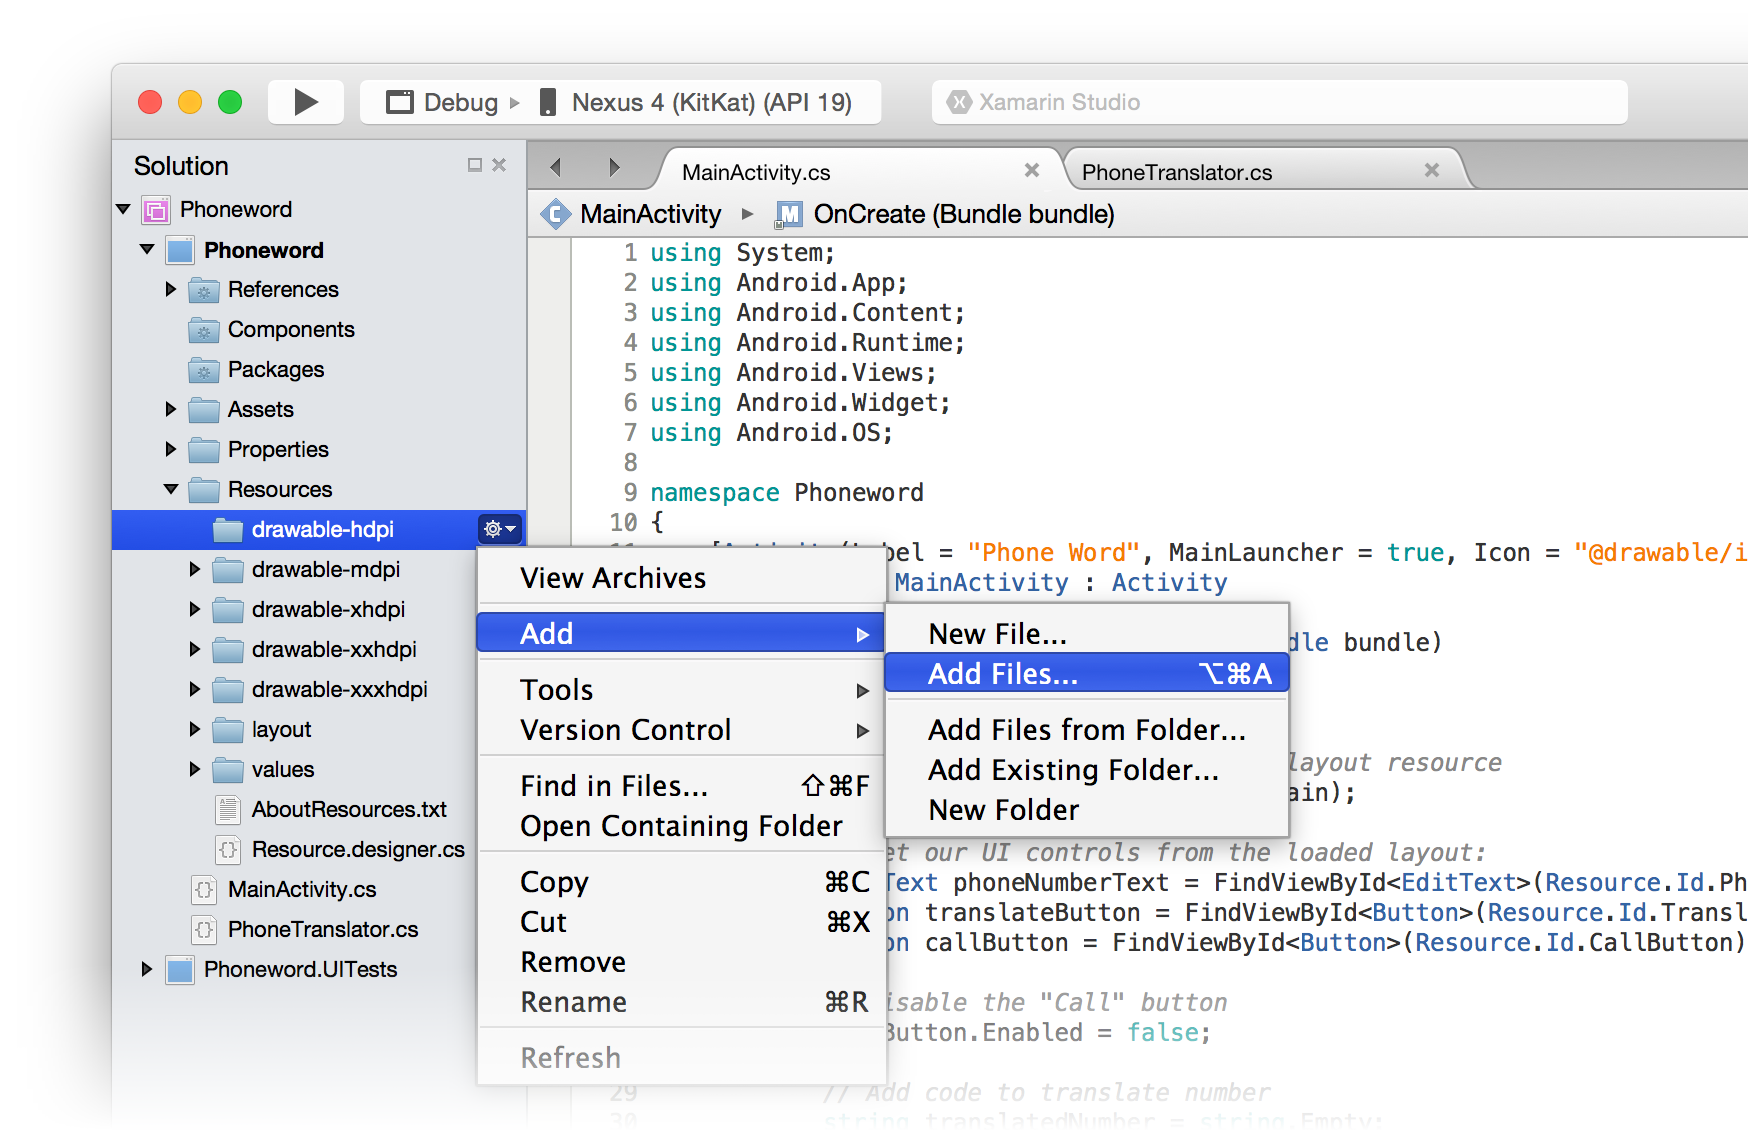This screenshot has width=1748, height=1132.
Task: Expand the References folder
Action: pyautogui.click(x=171, y=289)
